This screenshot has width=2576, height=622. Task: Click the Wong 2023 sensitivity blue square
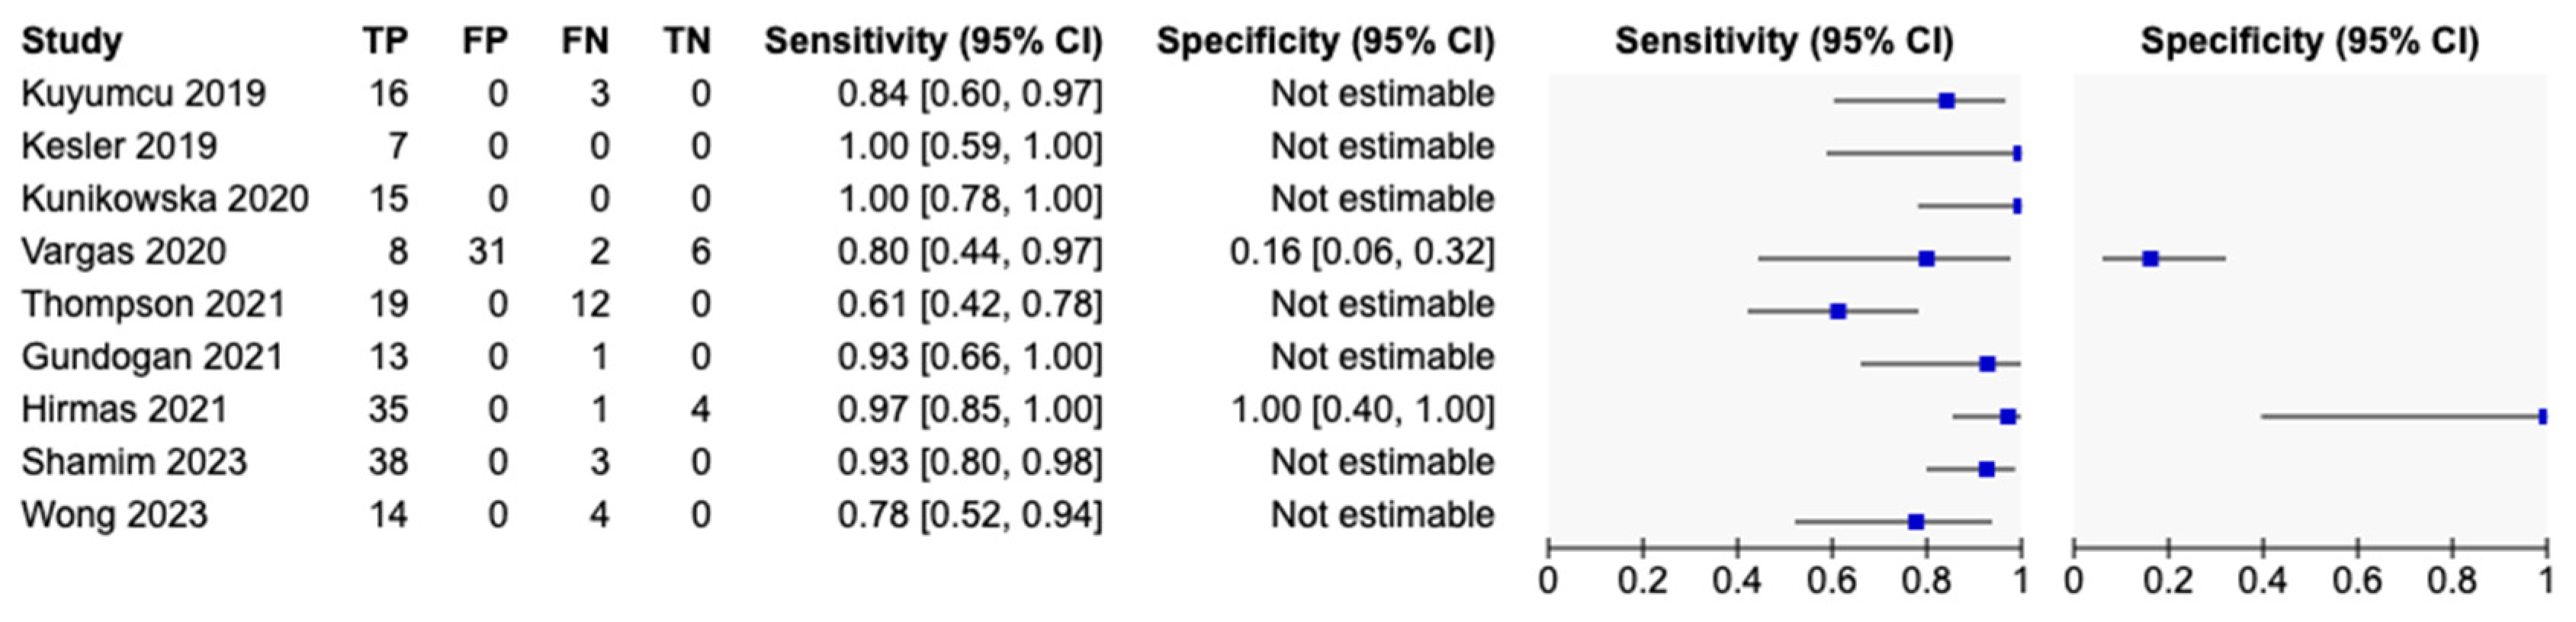tap(1916, 522)
